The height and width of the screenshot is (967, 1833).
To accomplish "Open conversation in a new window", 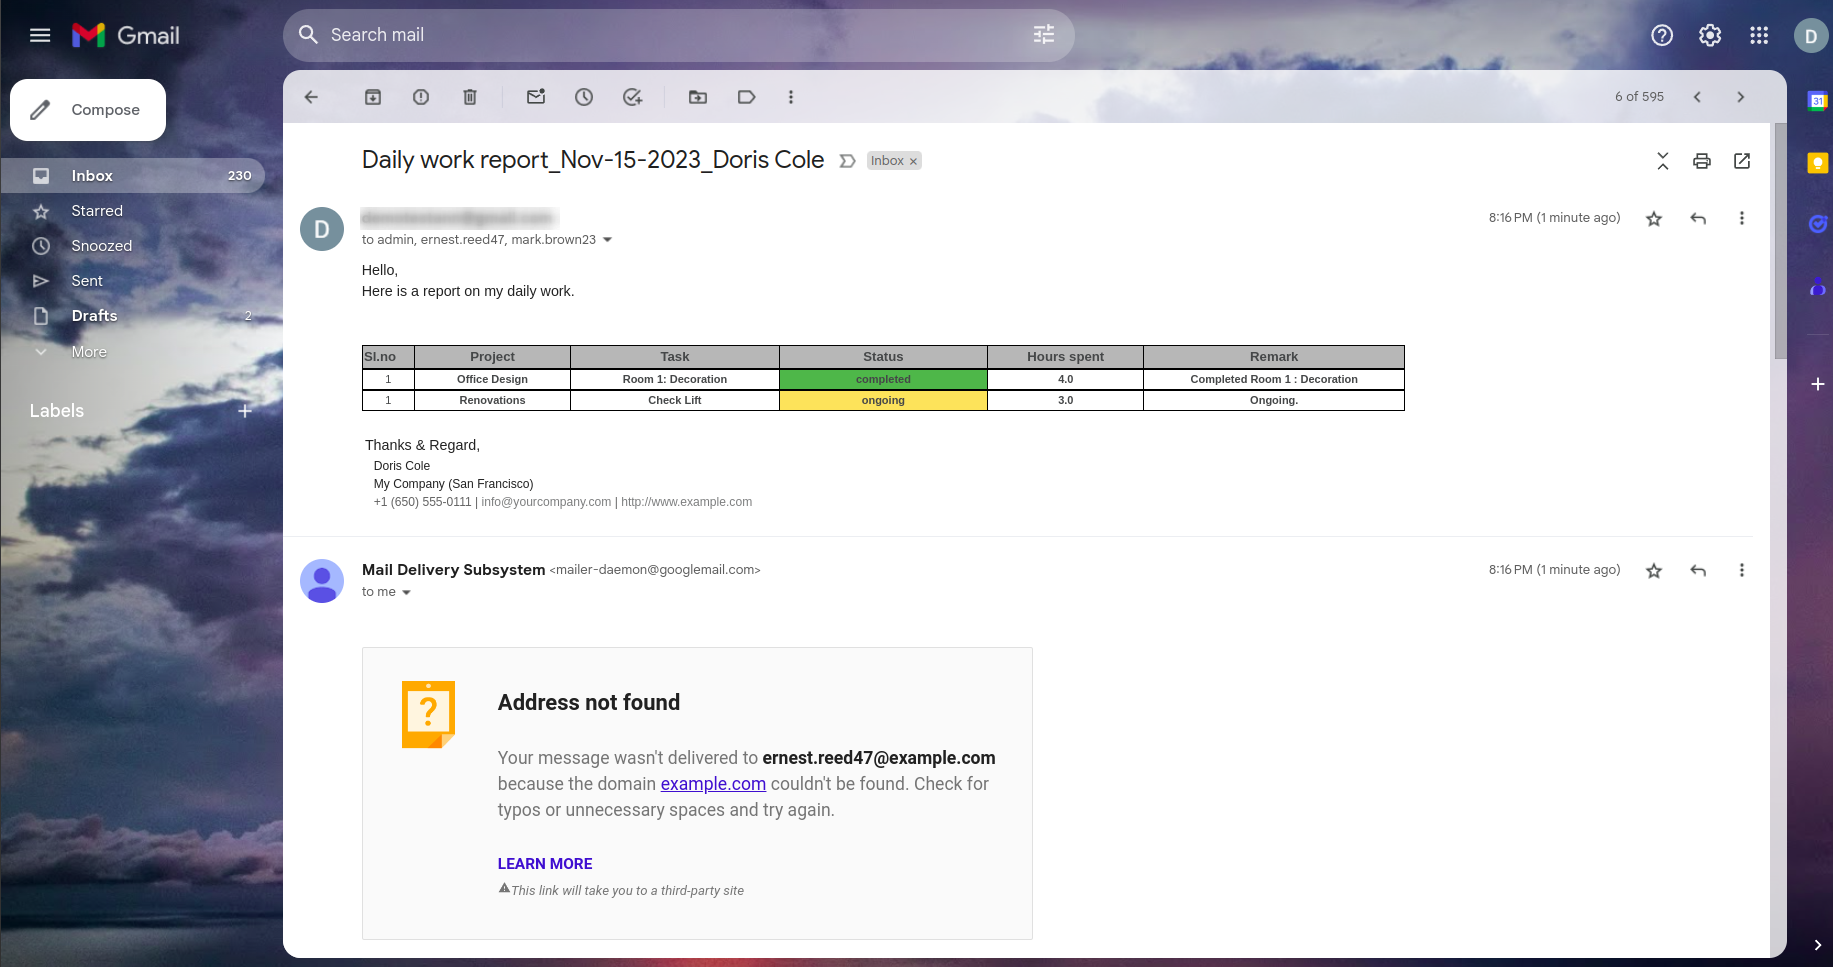I will tap(1742, 161).
